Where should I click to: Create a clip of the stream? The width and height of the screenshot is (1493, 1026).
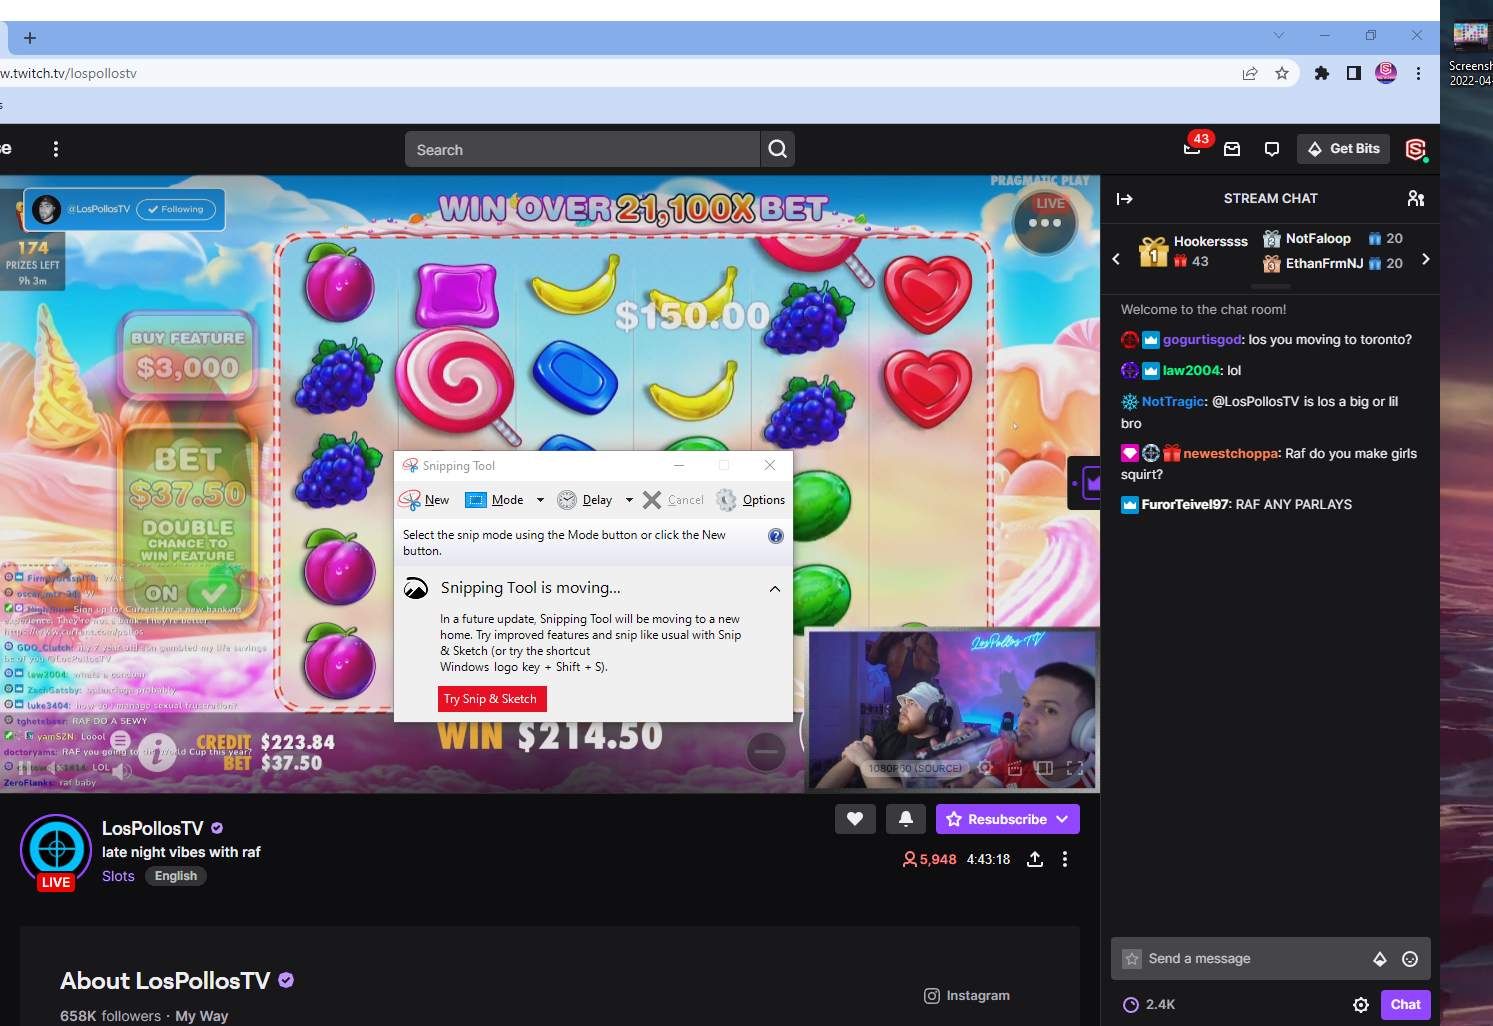click(1015, 768)
